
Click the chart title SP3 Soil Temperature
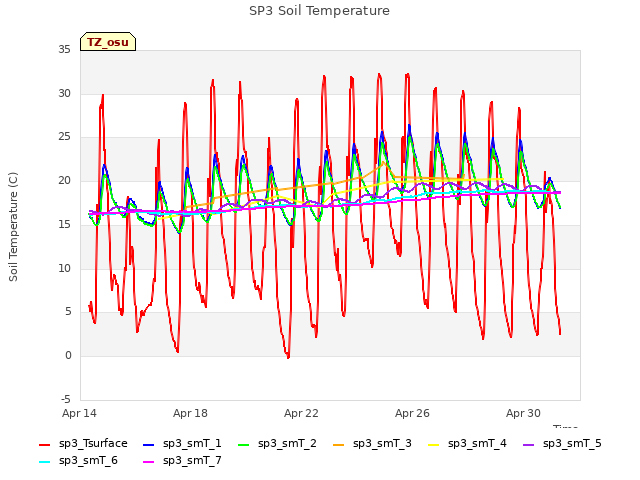click(x=319, y=11)
